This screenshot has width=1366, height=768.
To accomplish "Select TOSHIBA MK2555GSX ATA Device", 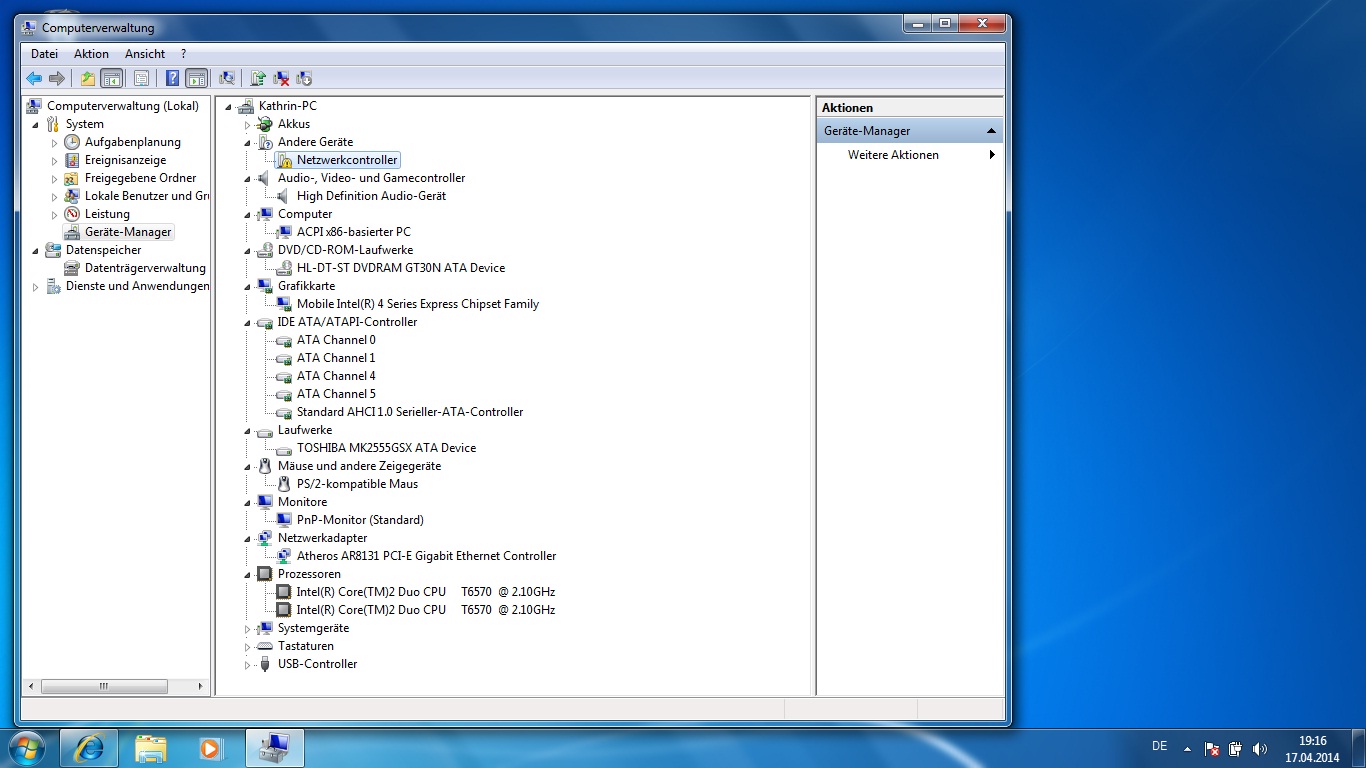I will [386, 448].
